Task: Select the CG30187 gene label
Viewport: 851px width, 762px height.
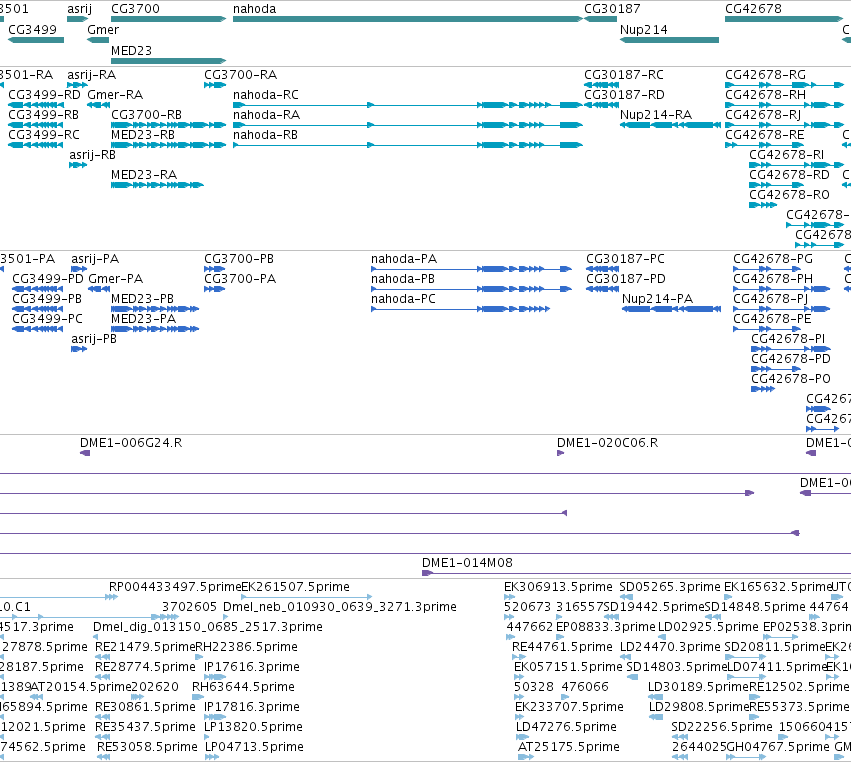Action: 612,9
